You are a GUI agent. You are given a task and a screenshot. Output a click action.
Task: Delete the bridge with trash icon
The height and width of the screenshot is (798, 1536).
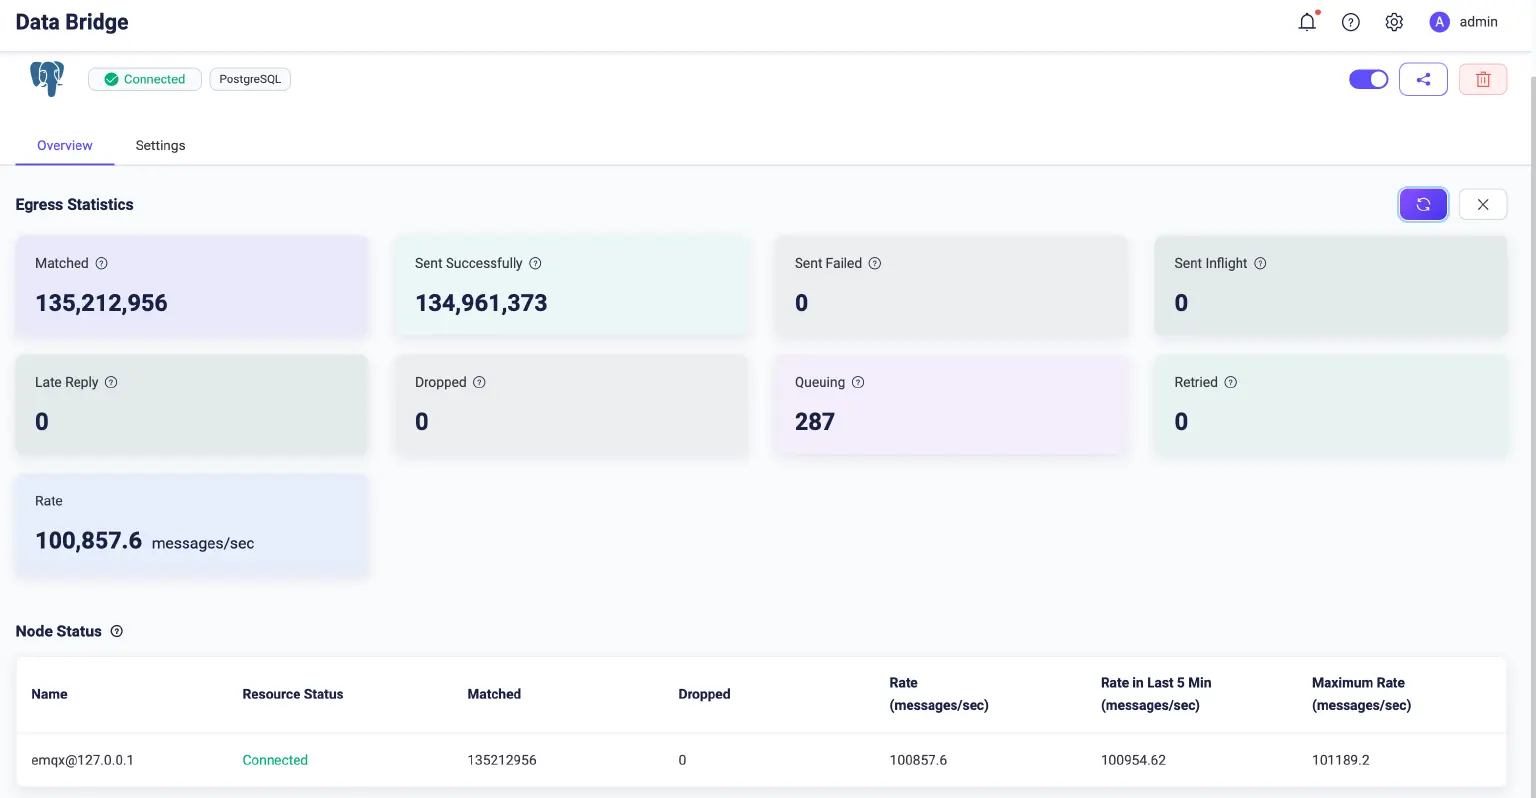(1483, 79)
